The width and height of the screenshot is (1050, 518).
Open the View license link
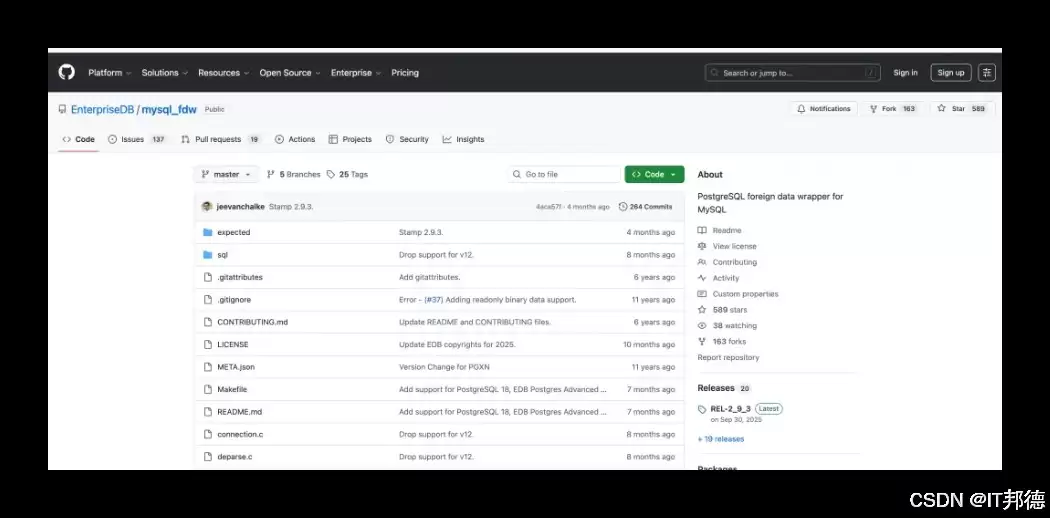tap(727, 246)
